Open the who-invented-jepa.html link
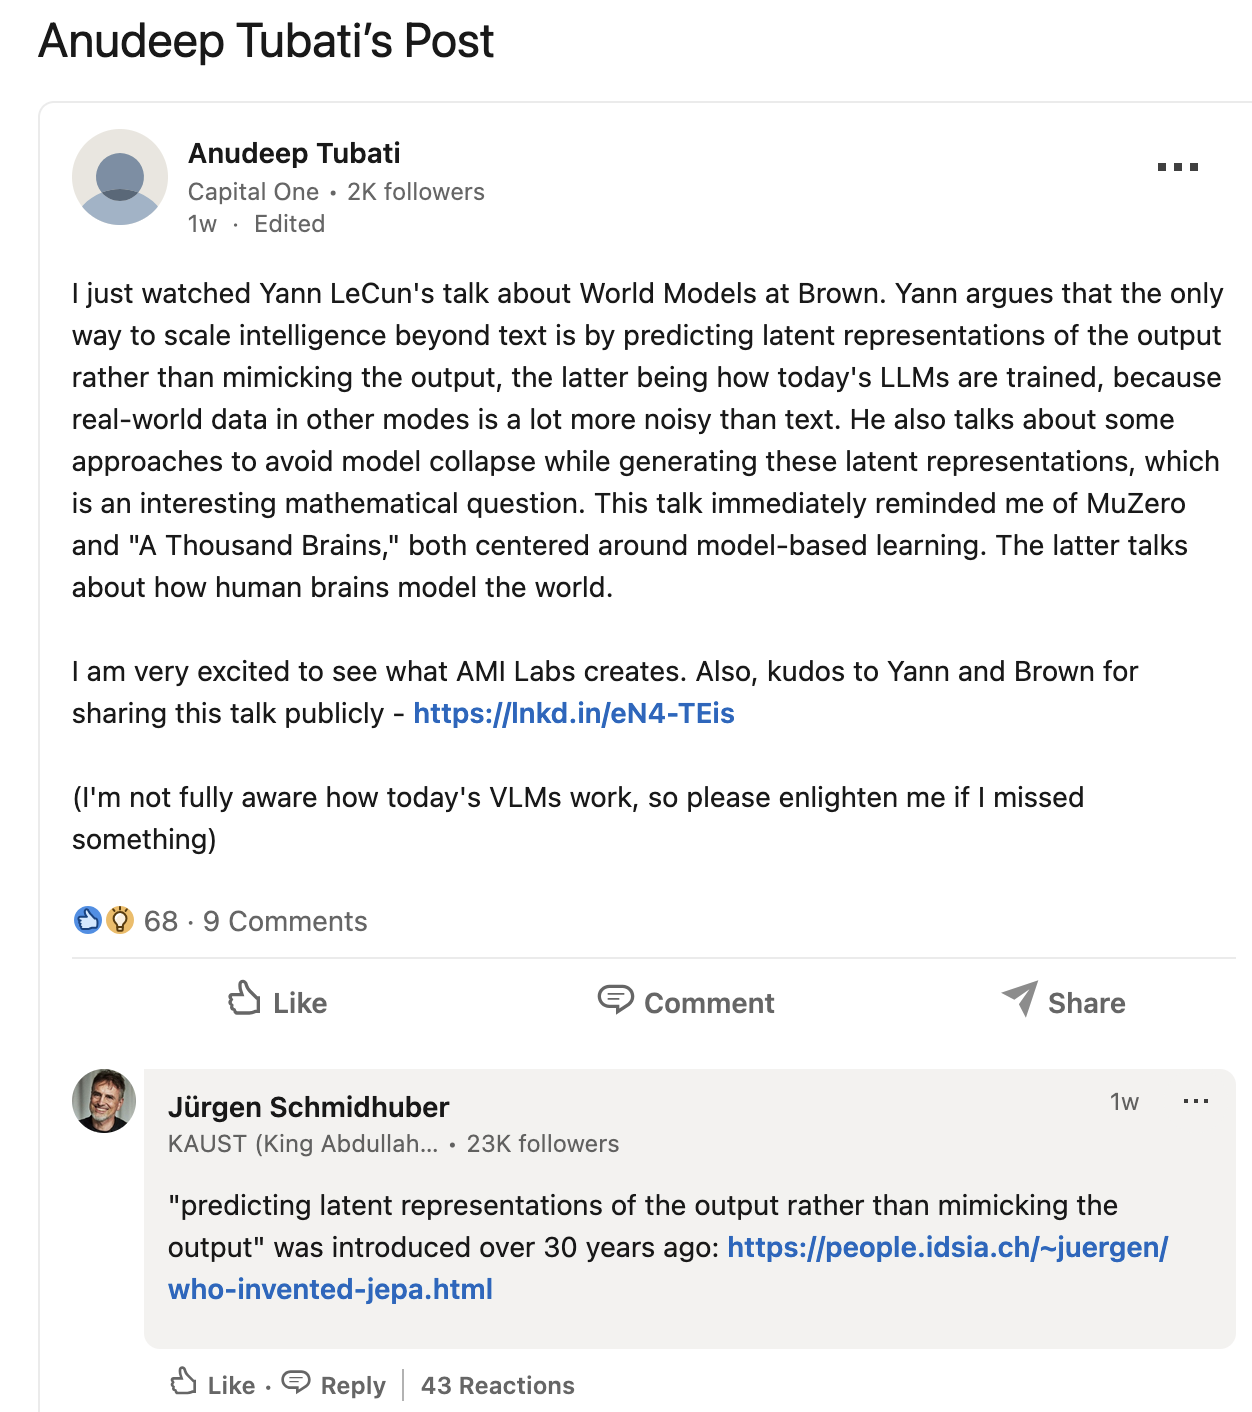 click(330, 1289)
